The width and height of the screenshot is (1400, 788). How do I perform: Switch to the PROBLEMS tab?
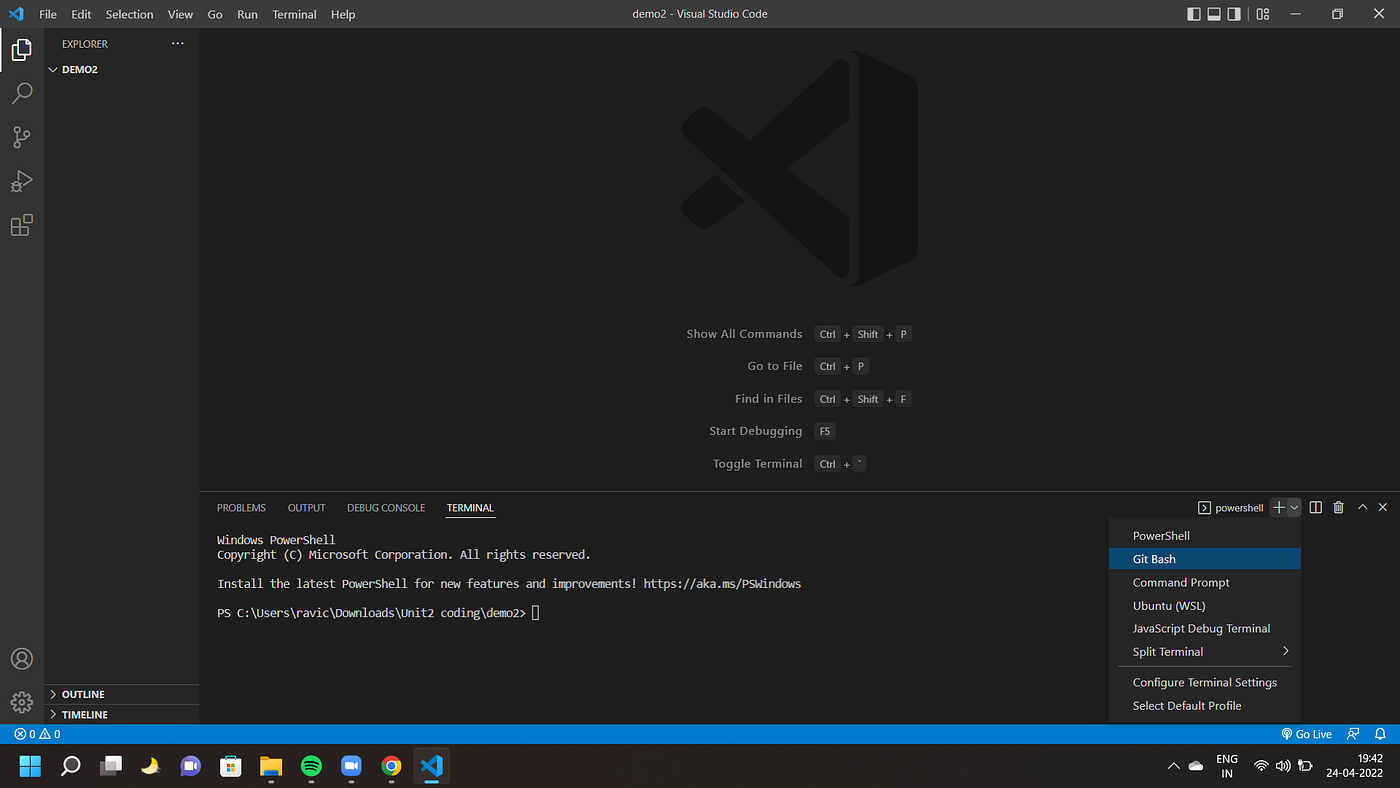(241, 508)
